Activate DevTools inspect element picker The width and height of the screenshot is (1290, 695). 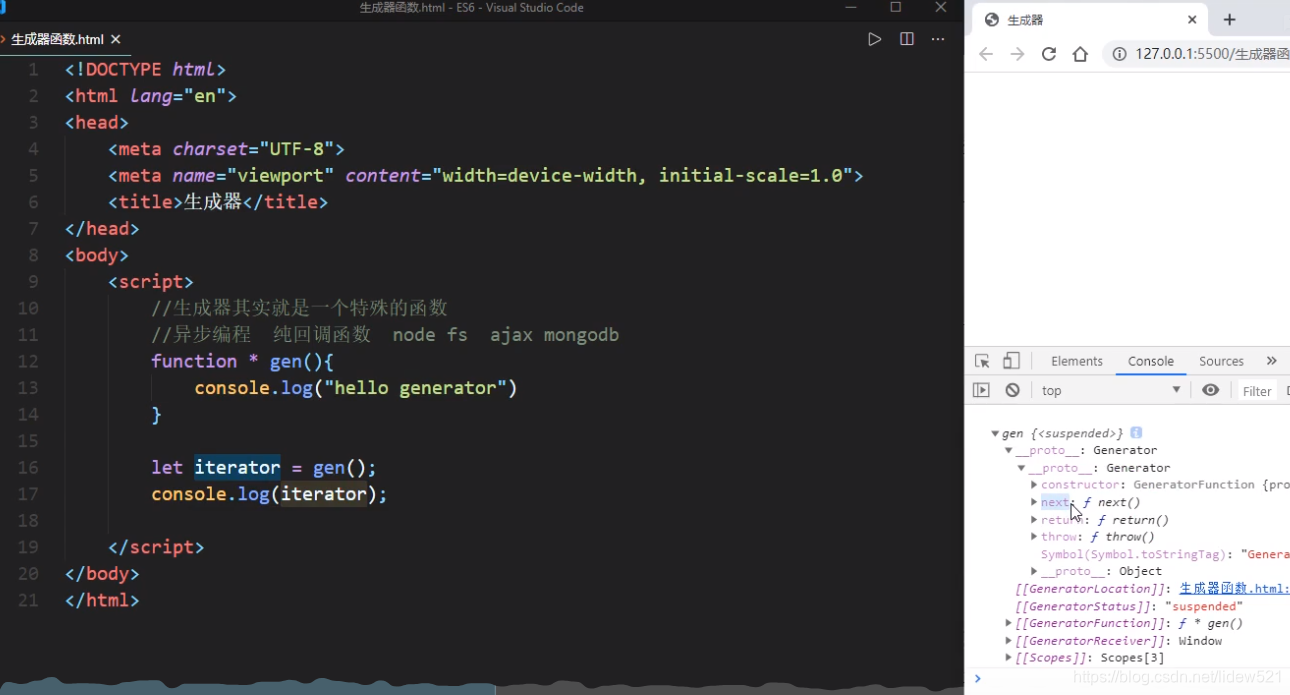pyautogui.click(x=982, y=361)
